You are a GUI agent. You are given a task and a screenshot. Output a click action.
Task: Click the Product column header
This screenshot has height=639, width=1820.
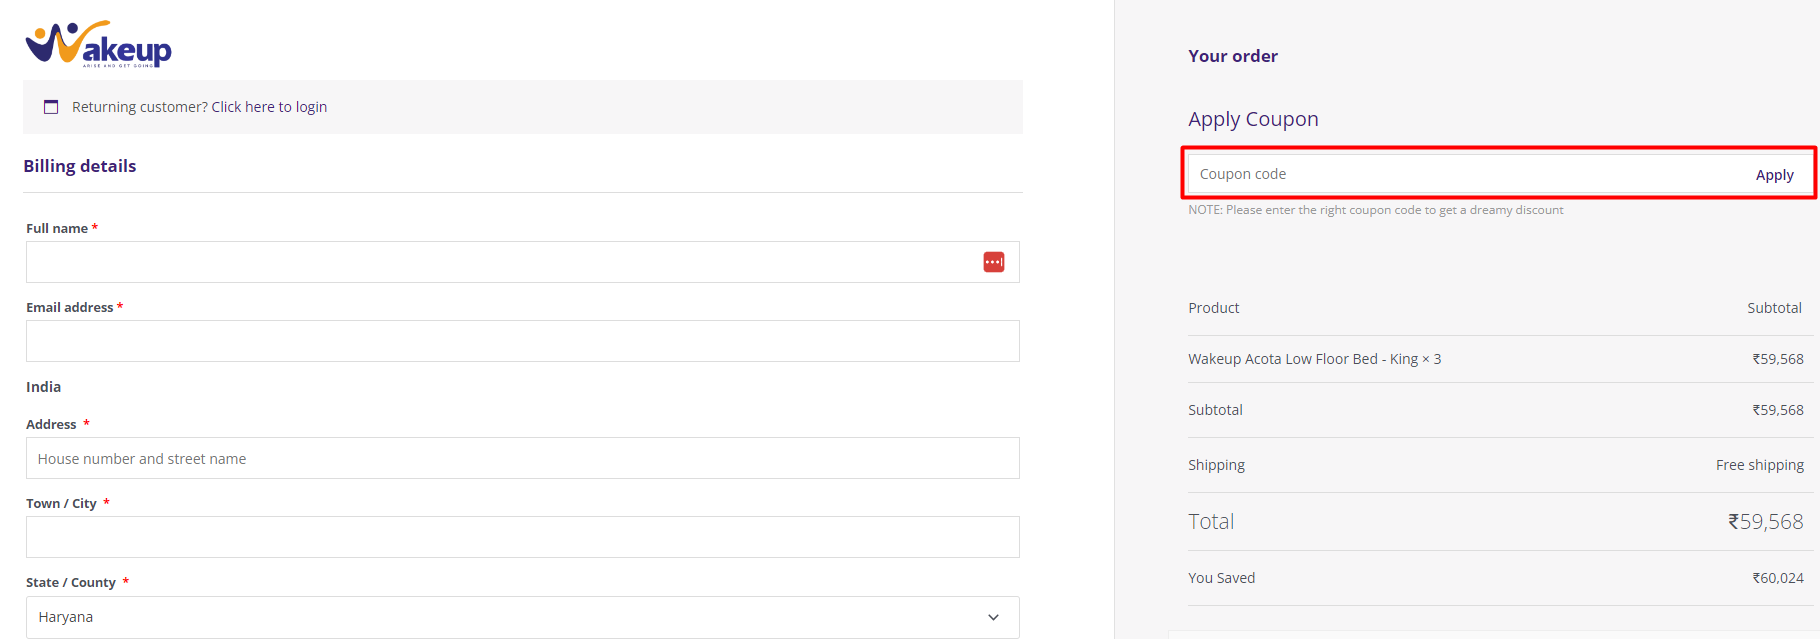click(x=1213, y=308)
